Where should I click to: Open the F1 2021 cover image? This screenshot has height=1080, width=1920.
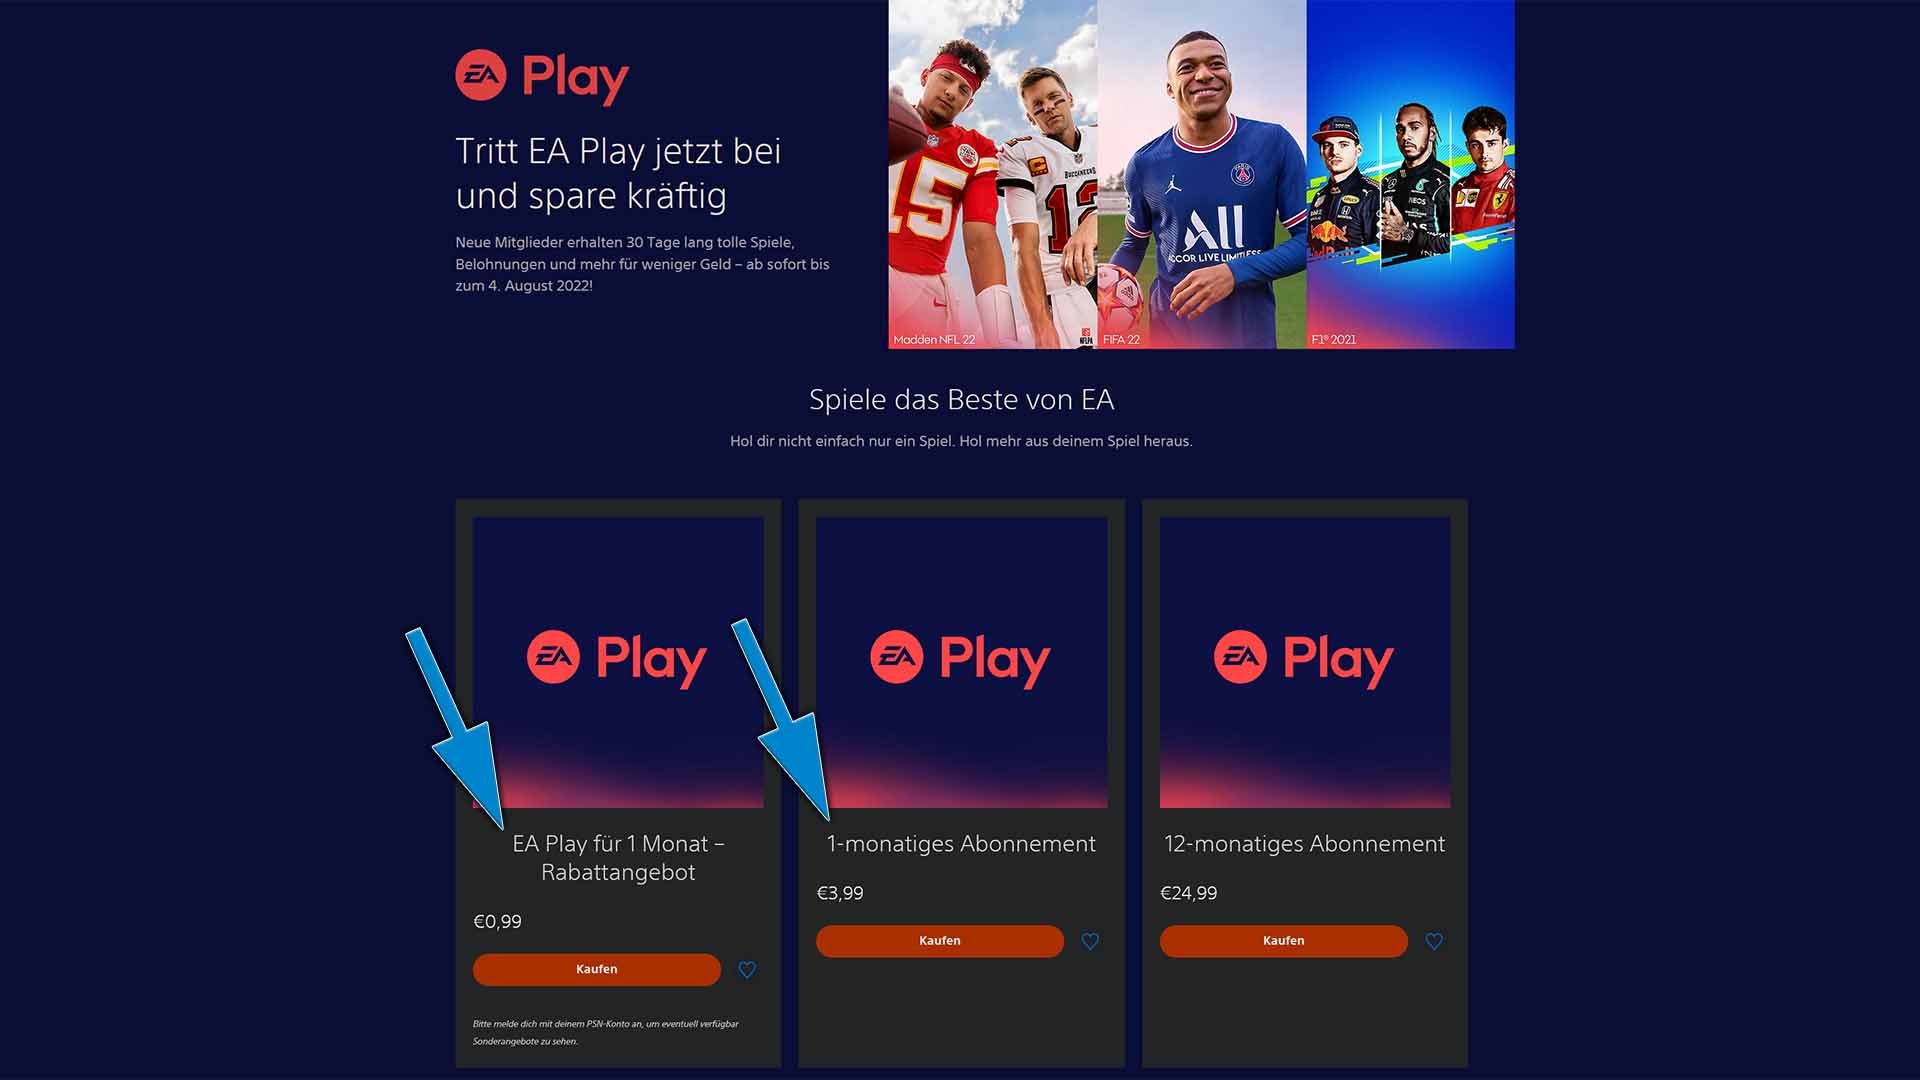click(1411, 174)
